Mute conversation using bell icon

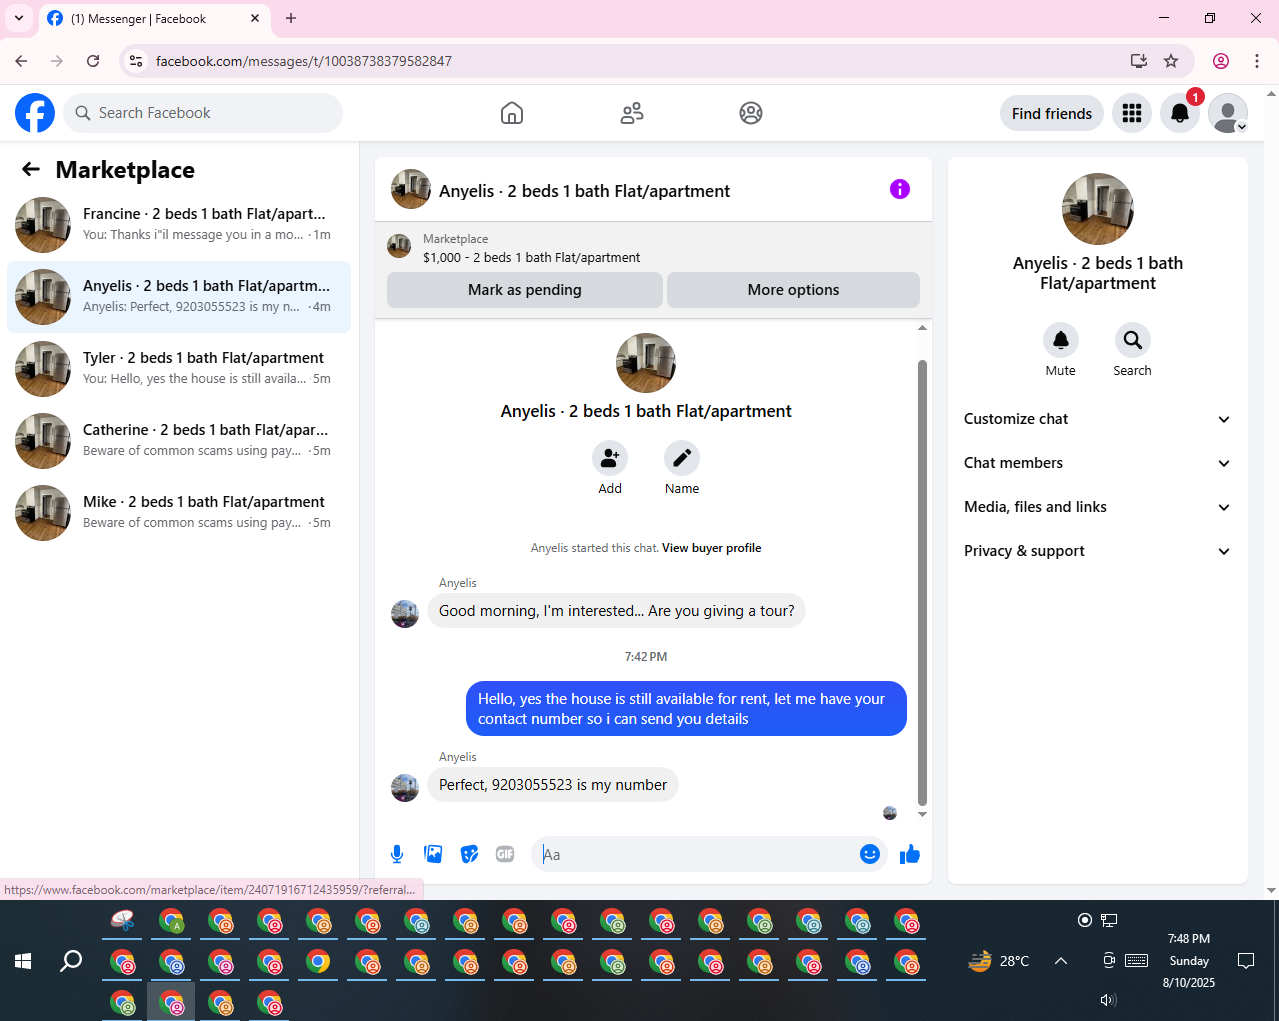1061,340
